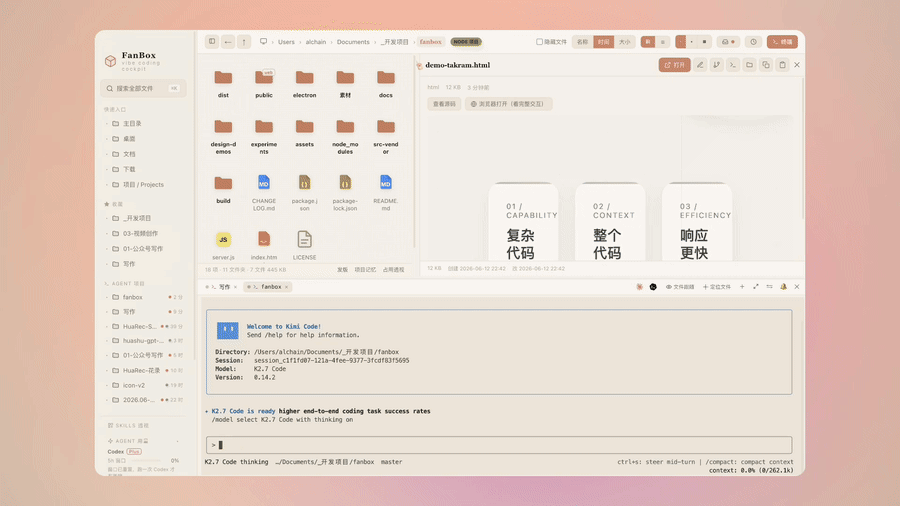The width and height of the screenshot is (900, 506).
Task: Select the index.htm file icon
Action: point(264,239)
